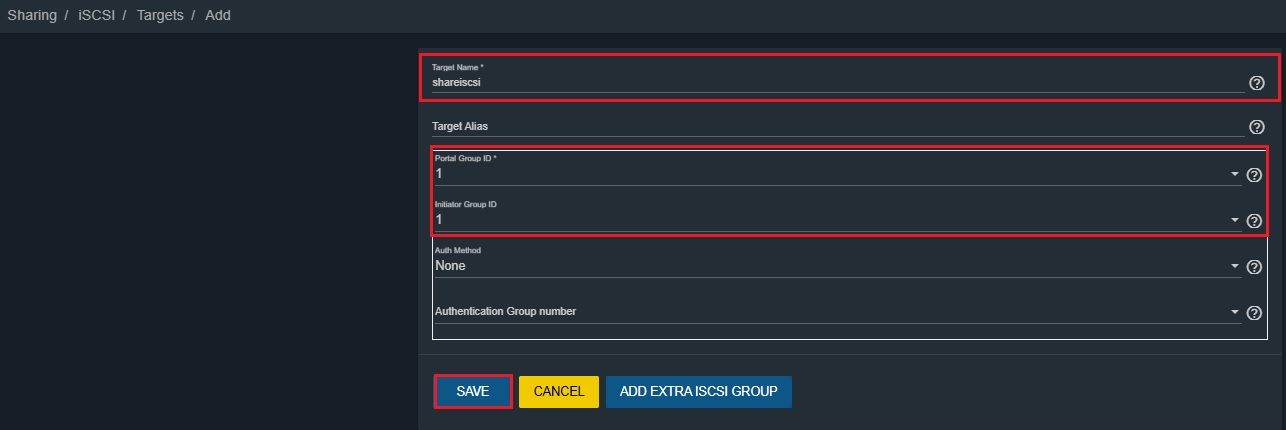
Task: Return to Targets breadcrumb page
Action: (159, 15)
